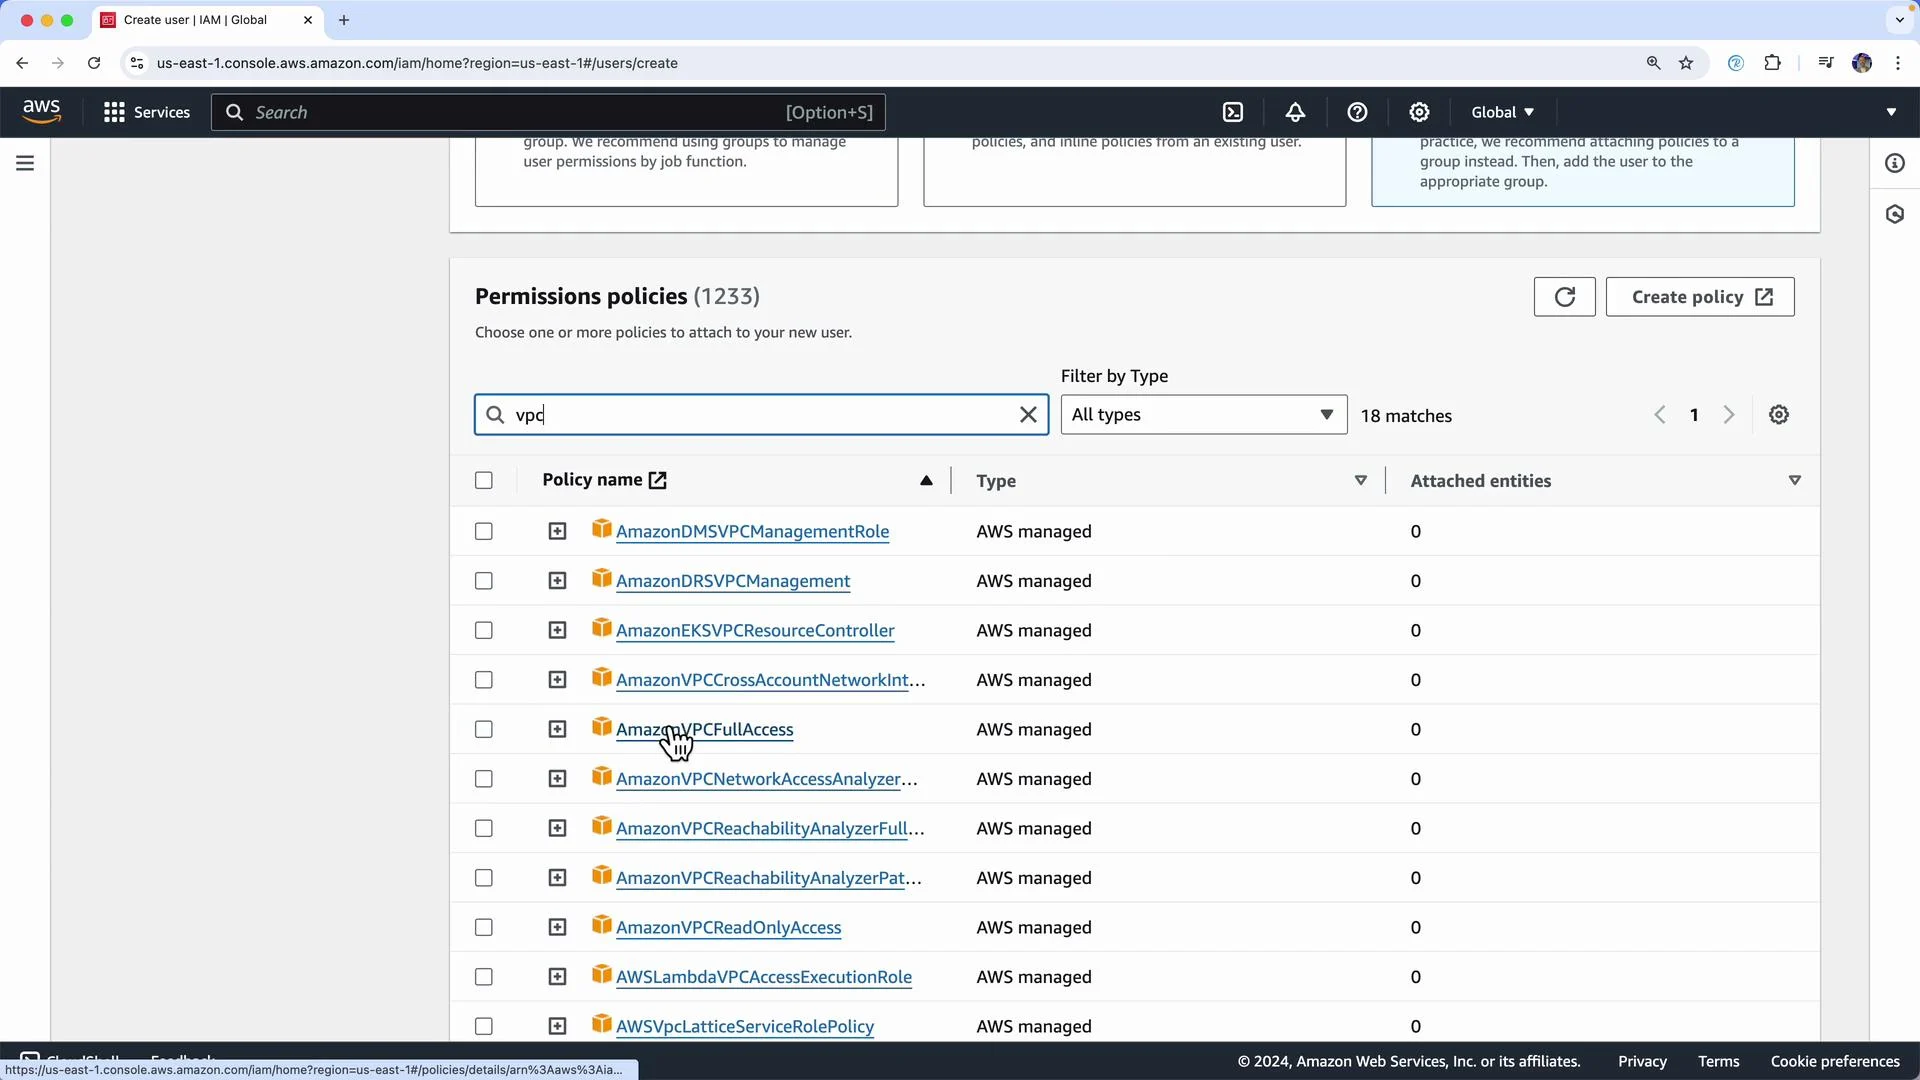
Task: Open the Chrome tab search dropdown
Action: click(x=1900, y=20)
